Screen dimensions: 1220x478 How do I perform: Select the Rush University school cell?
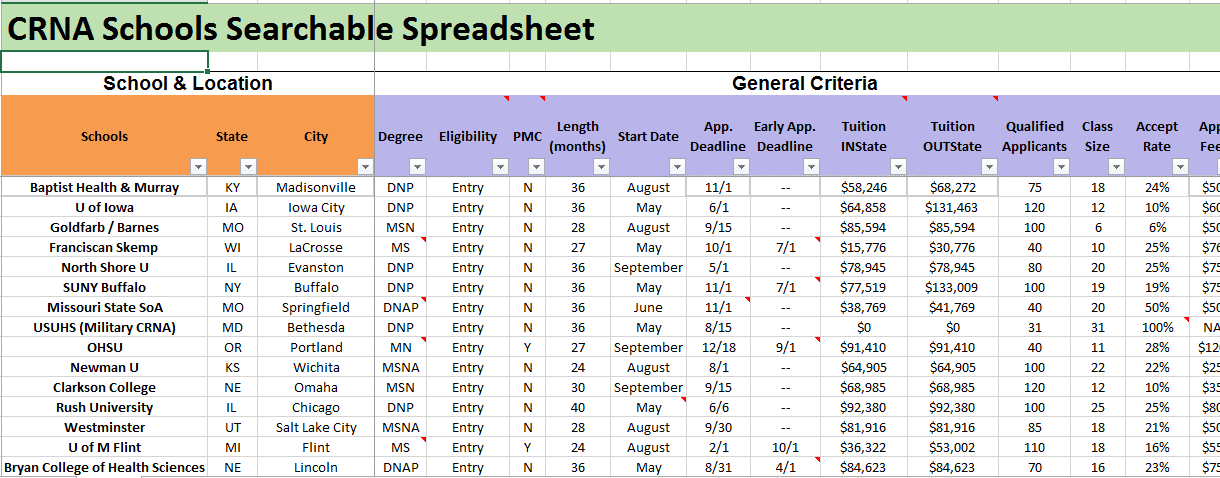pyautogui.click(x=104, y=407)
